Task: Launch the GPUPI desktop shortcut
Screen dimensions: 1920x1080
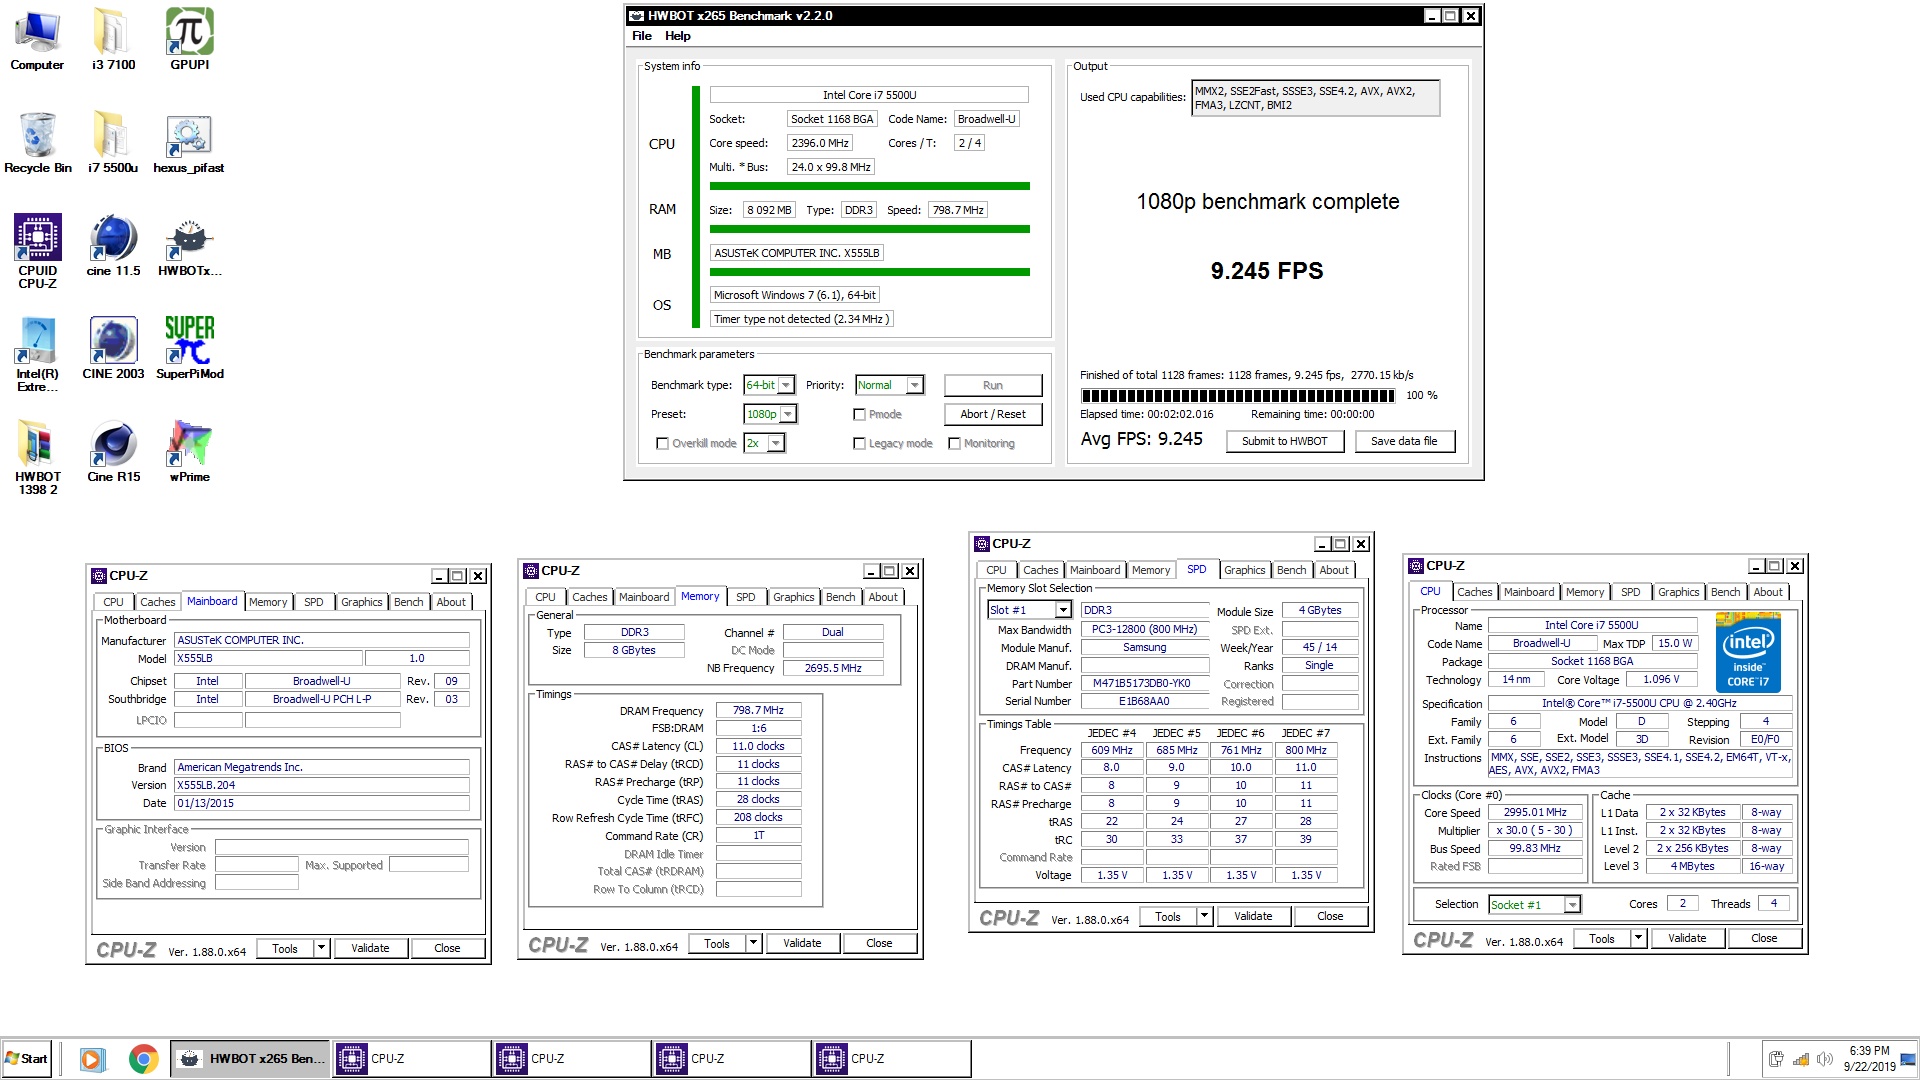Action: [x=189, y=40]
